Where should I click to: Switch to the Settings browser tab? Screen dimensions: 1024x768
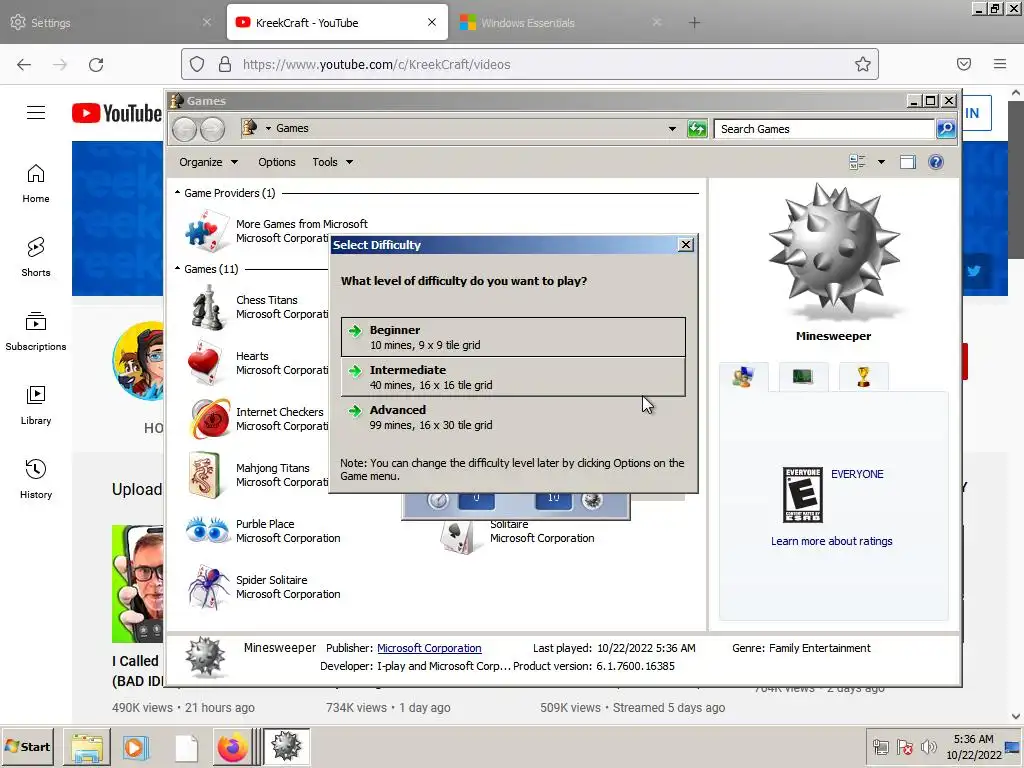click(x=111, y=23)
